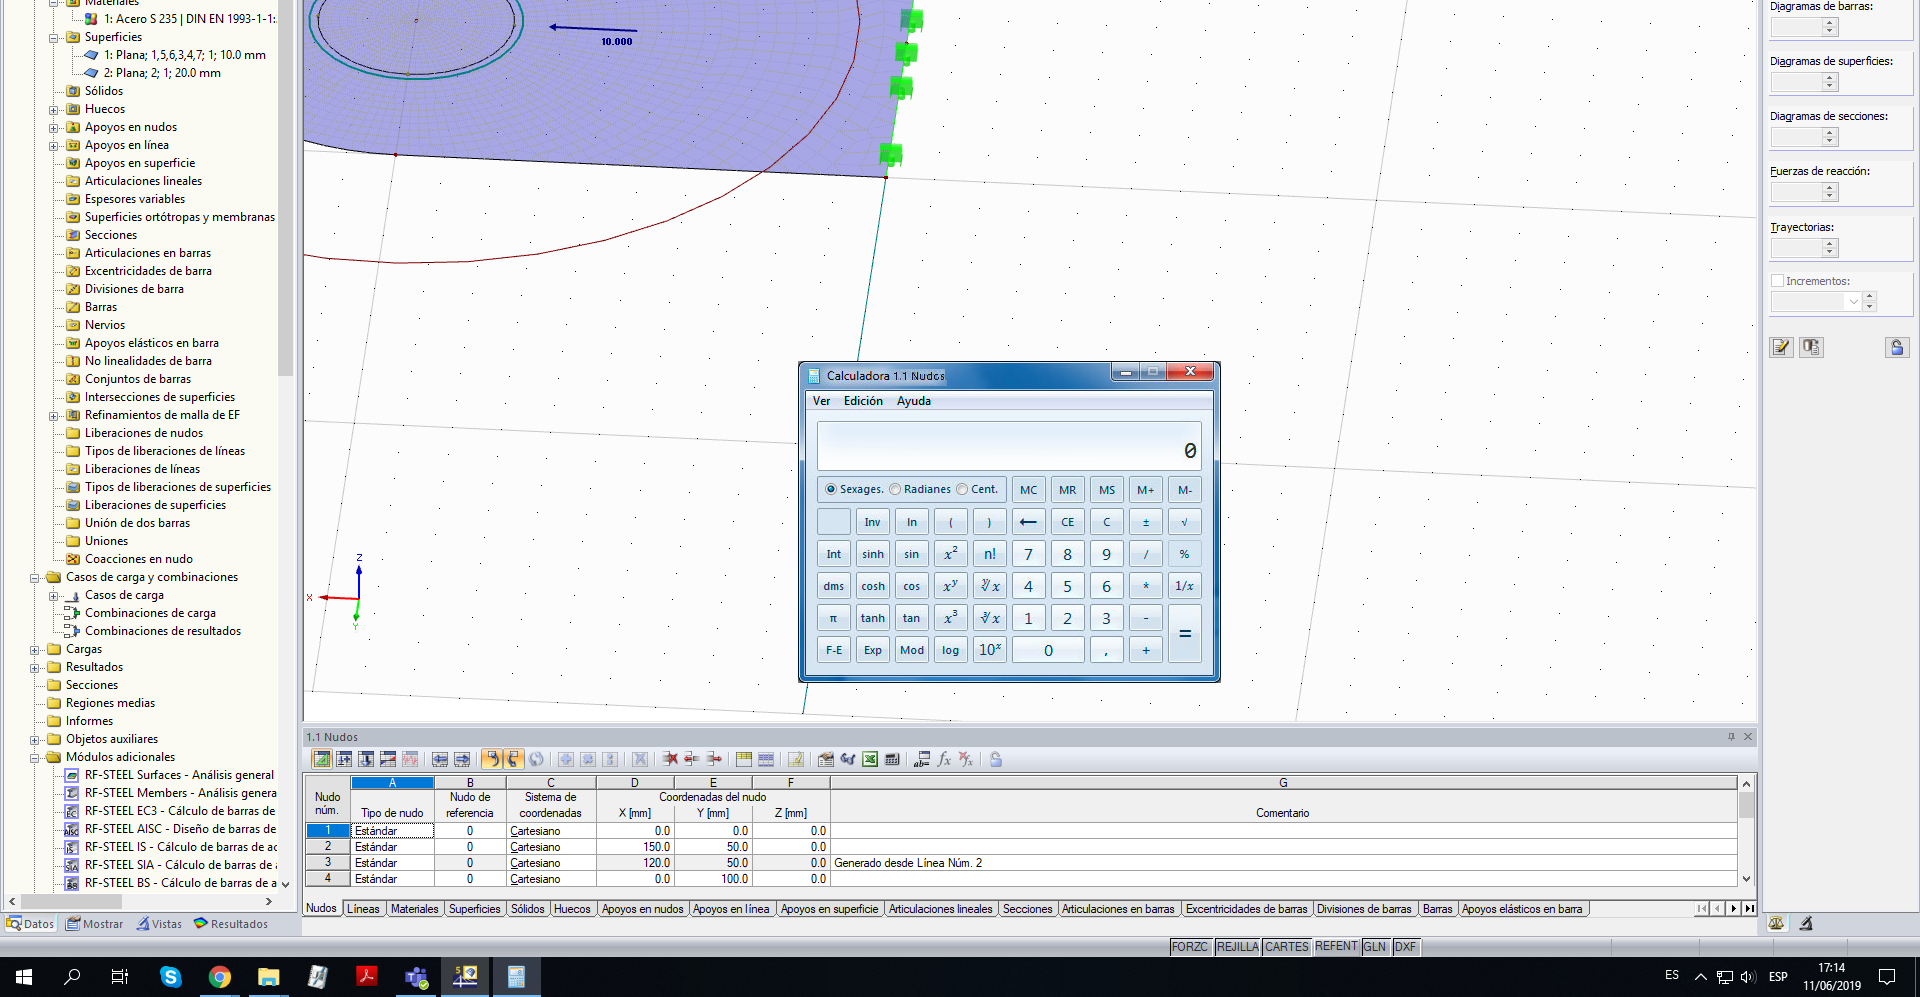This screenshot has height=997, width=1920.
Task: Toggle CARTES mode in the status bar
Action: [1286, 946]
